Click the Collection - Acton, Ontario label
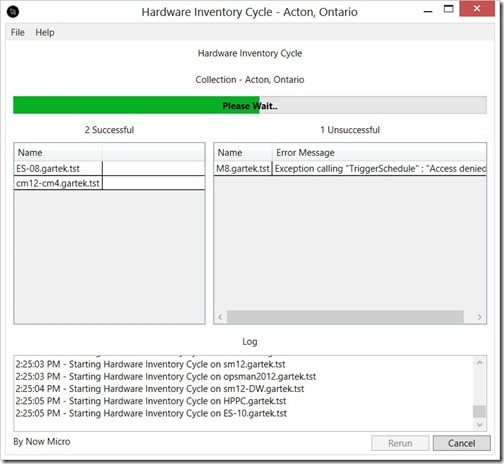This screenshot has height=464, width=504. tap(250, 80)
